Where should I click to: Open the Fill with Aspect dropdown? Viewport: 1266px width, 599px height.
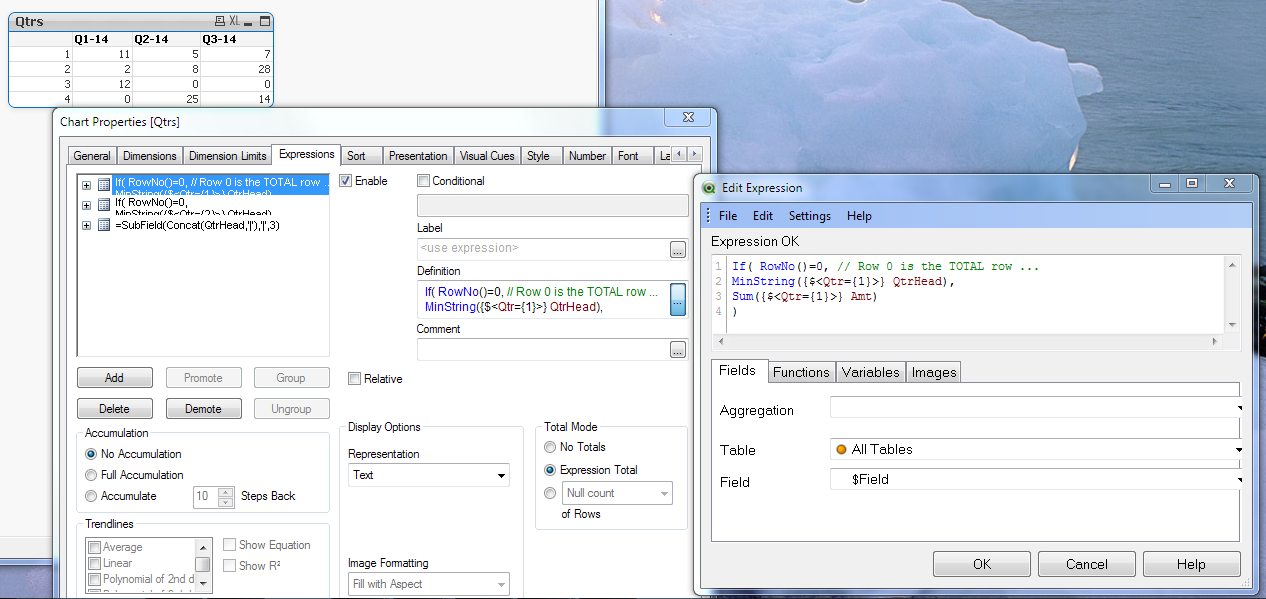[429, 584]
